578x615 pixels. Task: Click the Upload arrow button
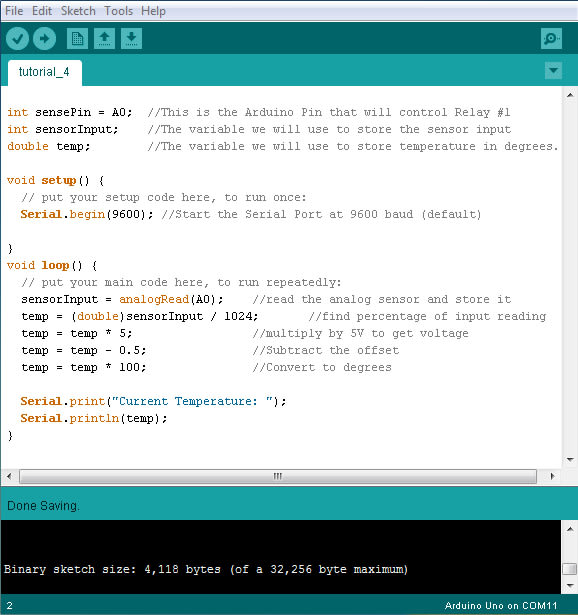(x=44, y=38)
